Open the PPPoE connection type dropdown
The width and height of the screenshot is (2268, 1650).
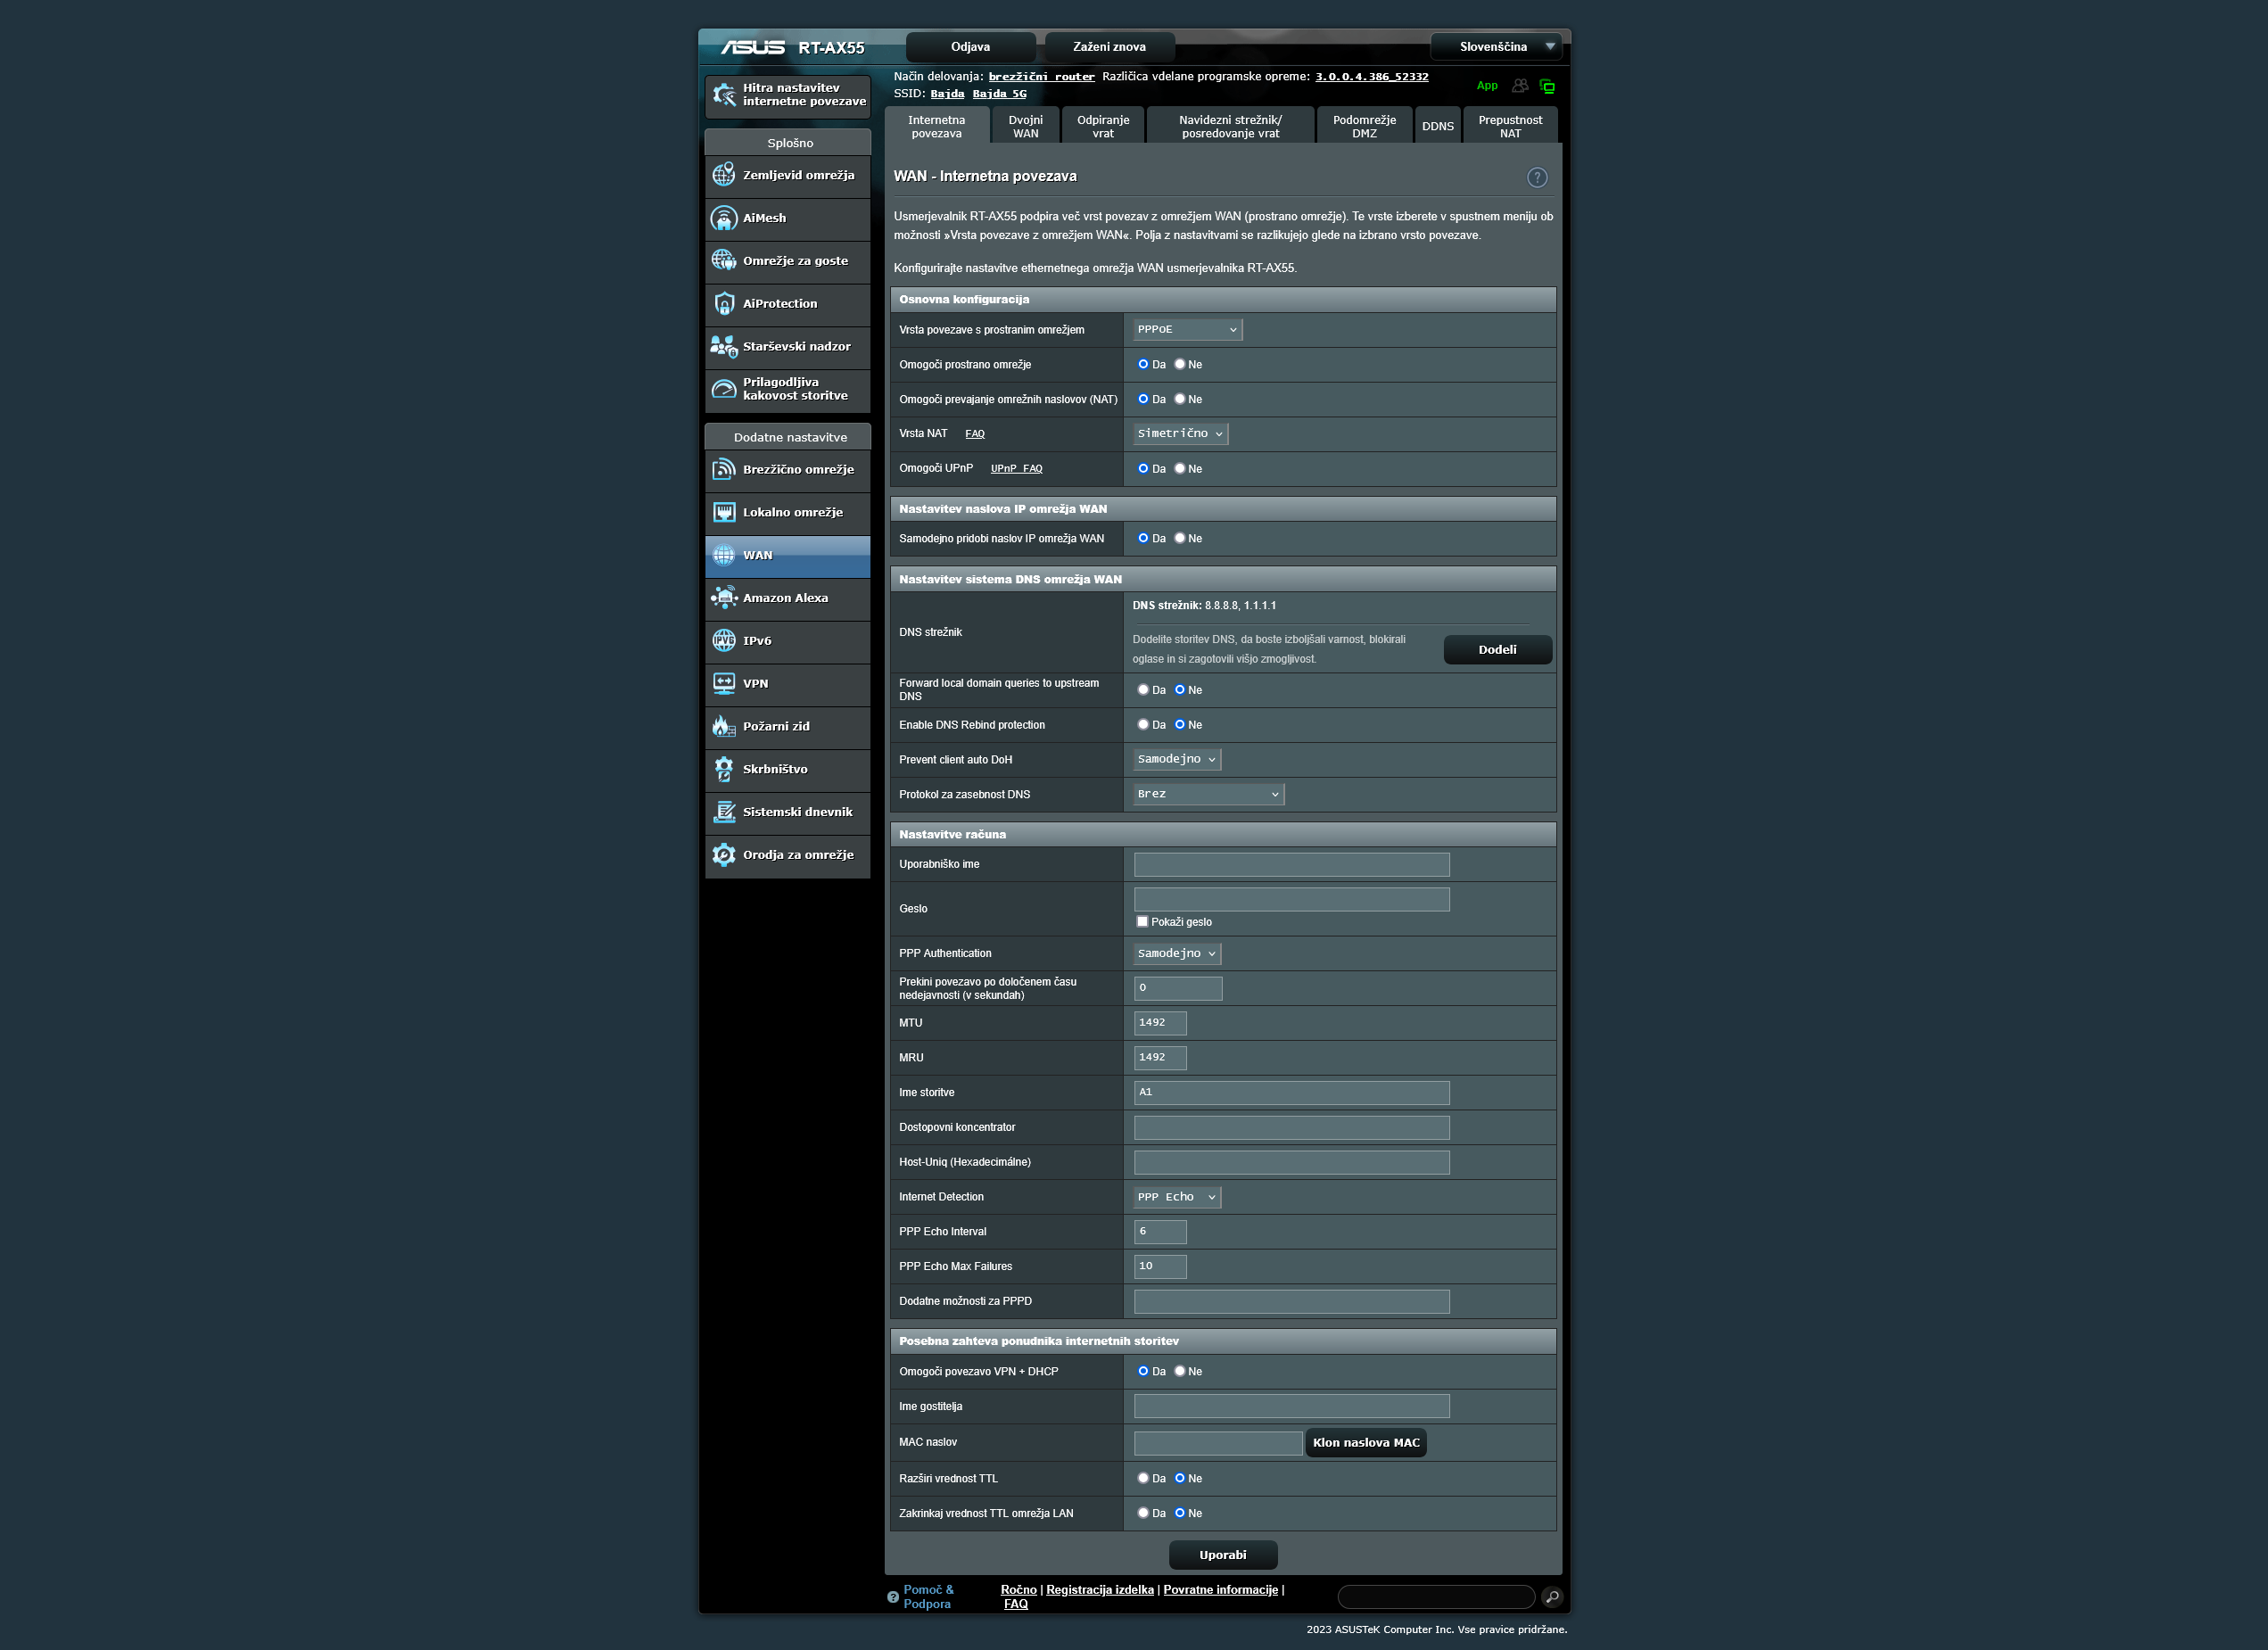coord(1187,330)
